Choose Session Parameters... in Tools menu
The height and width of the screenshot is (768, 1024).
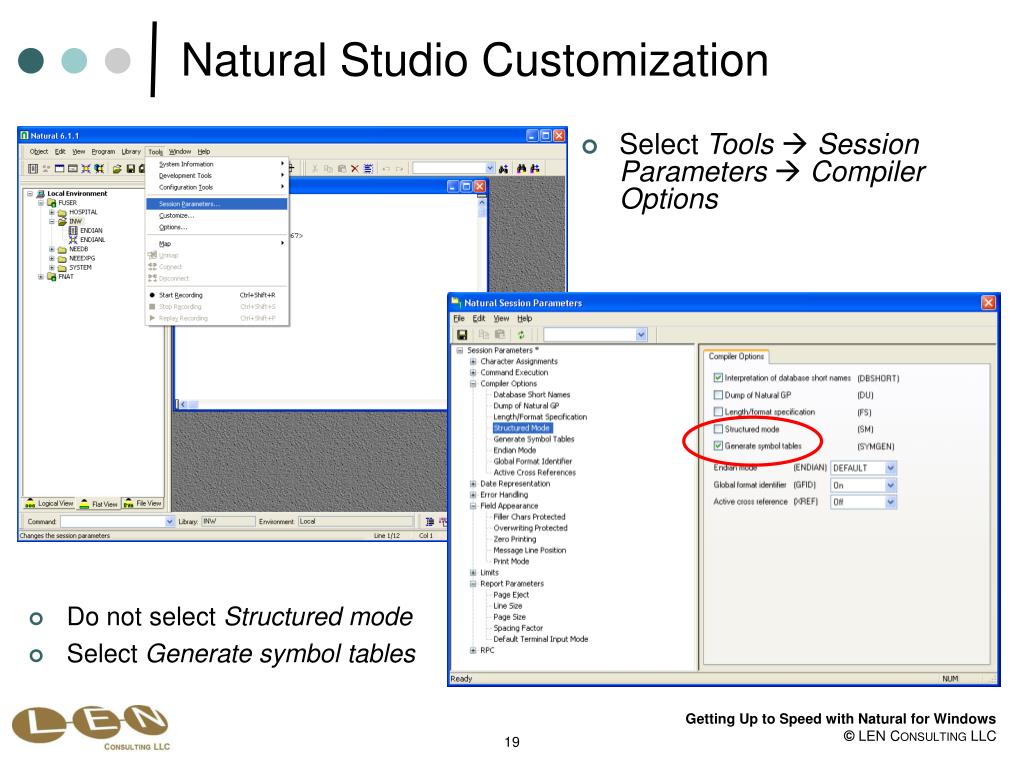217,204
